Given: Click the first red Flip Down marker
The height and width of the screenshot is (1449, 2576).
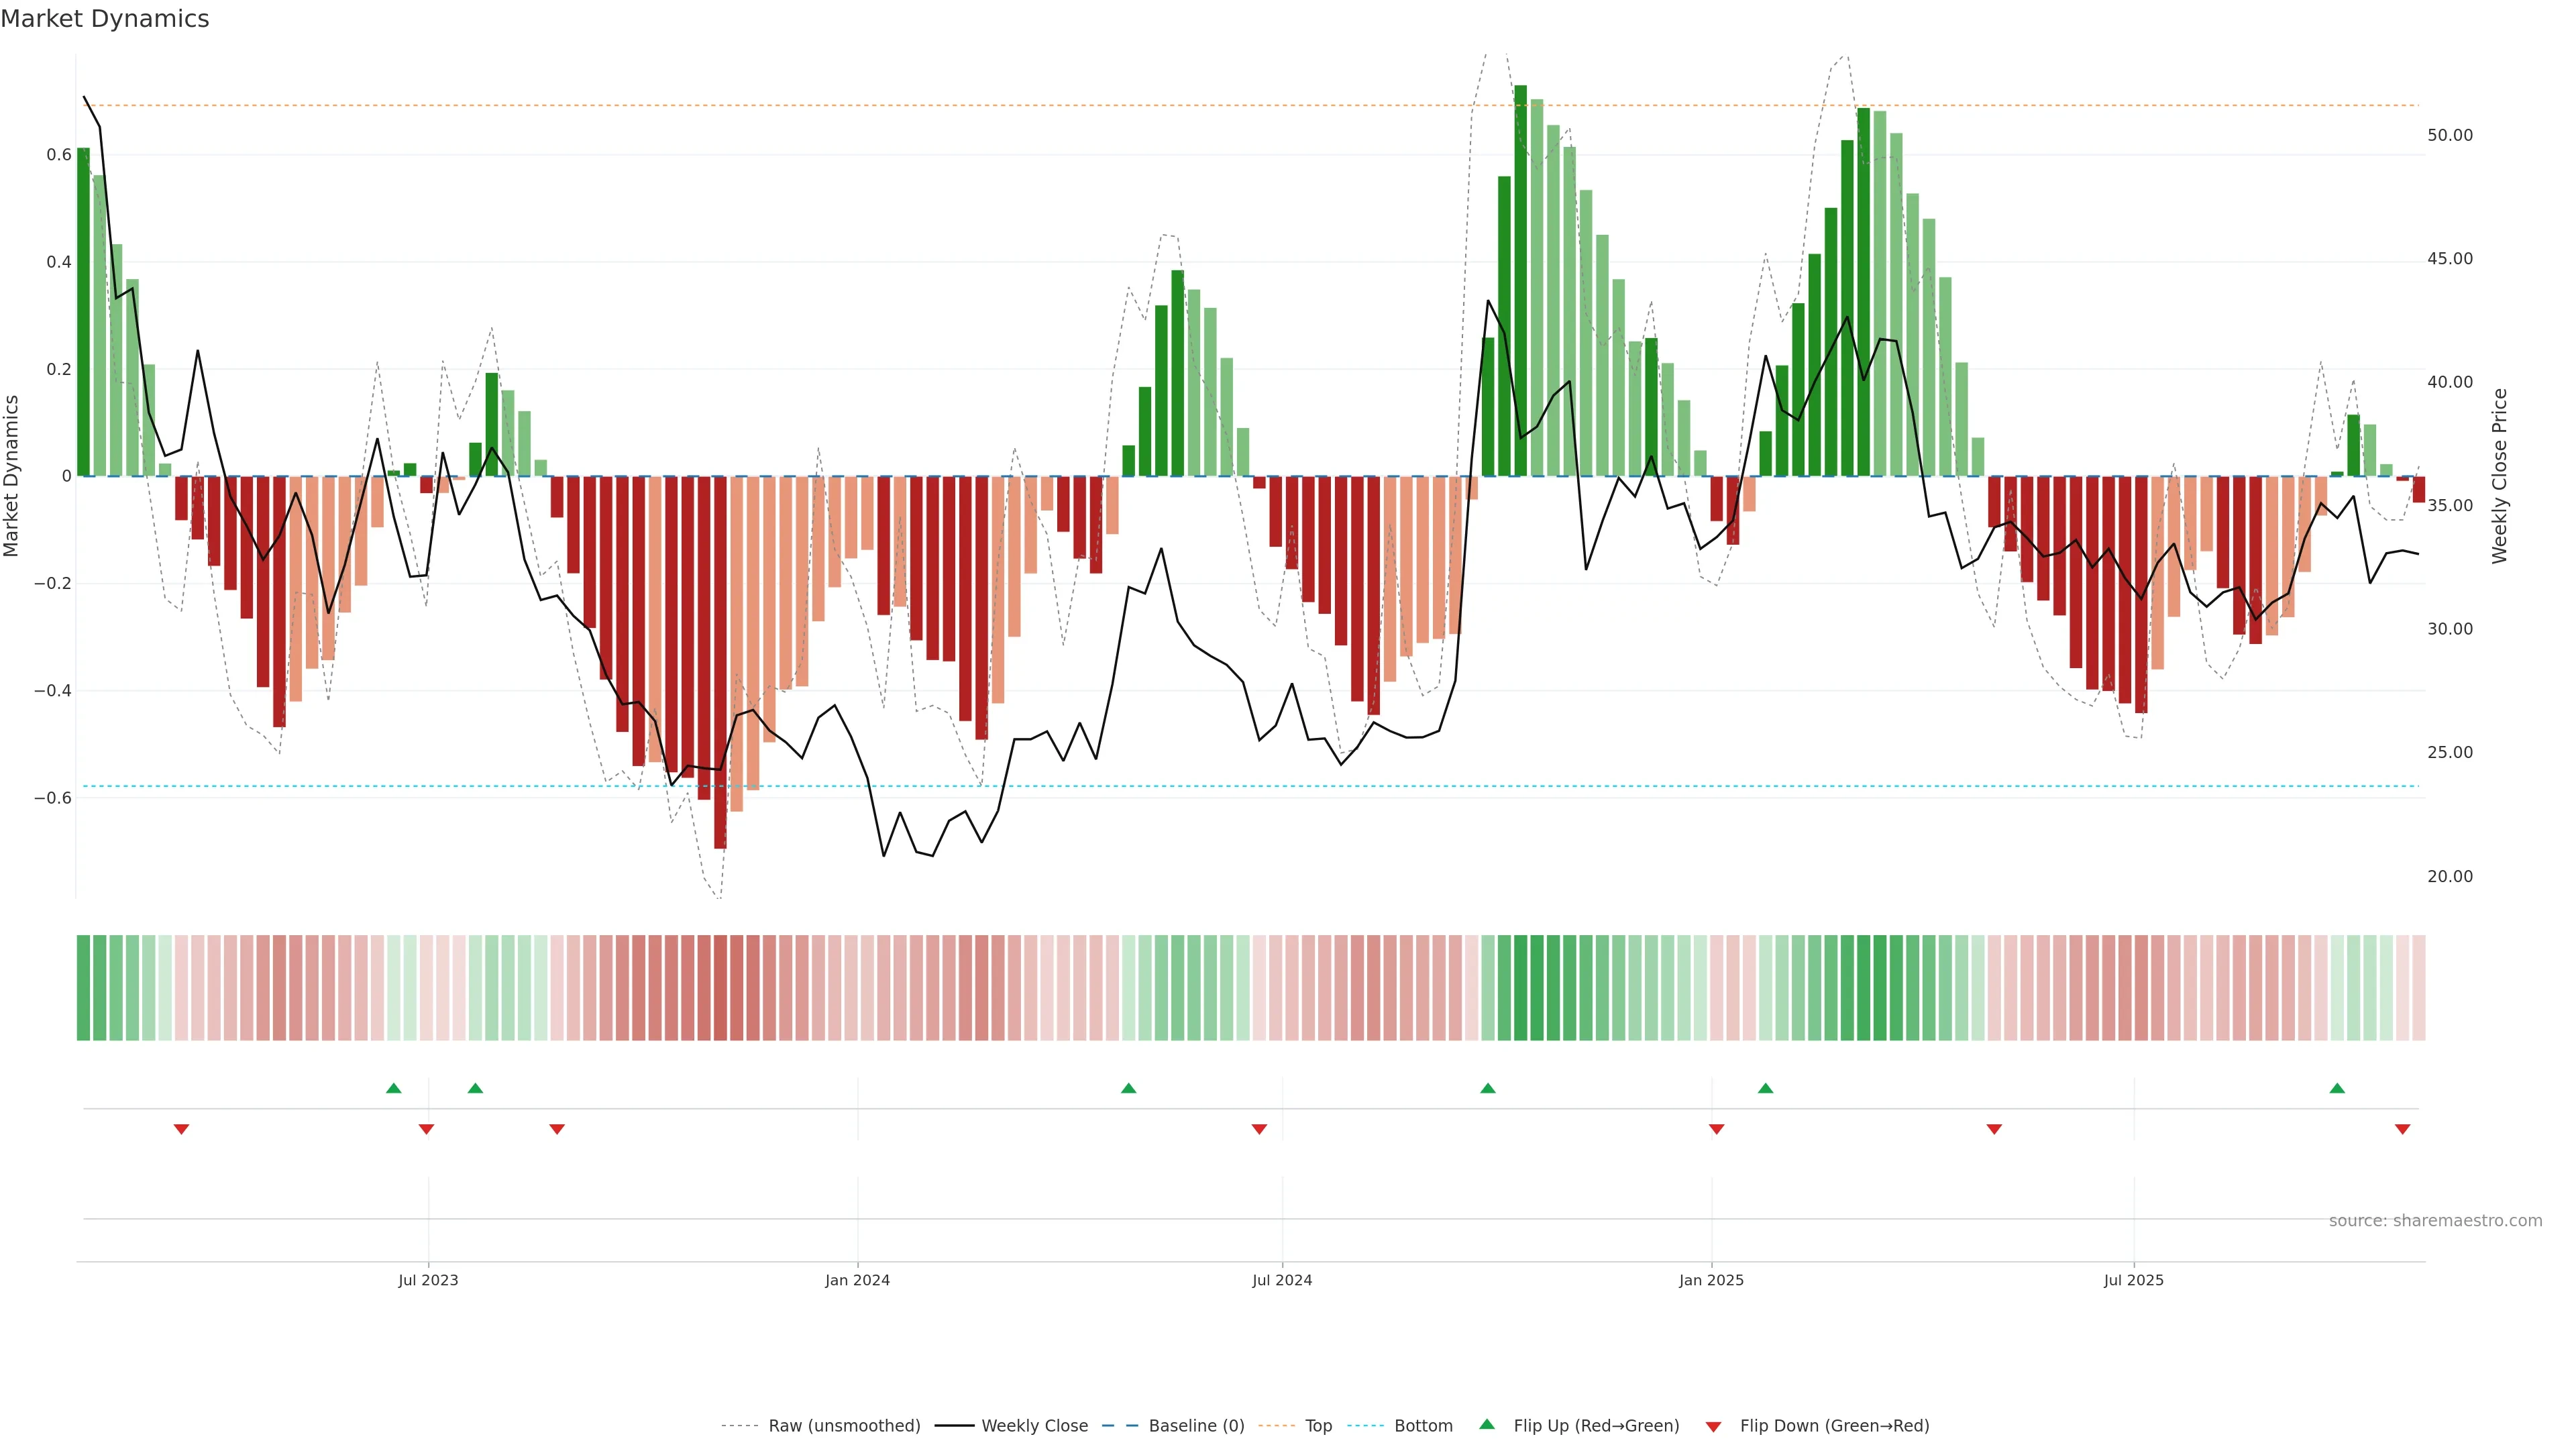Looking at the screenshot, I should click(x=181, y=1129).
